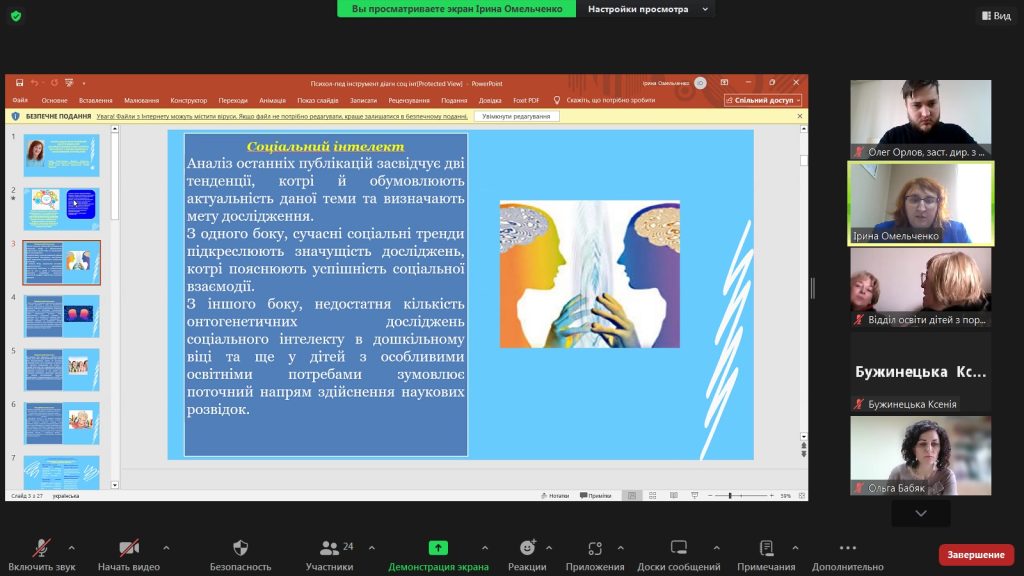Select slide 4 thumbnail in panel
Viewport: 1024px width, 576px height.
(62, 315)
